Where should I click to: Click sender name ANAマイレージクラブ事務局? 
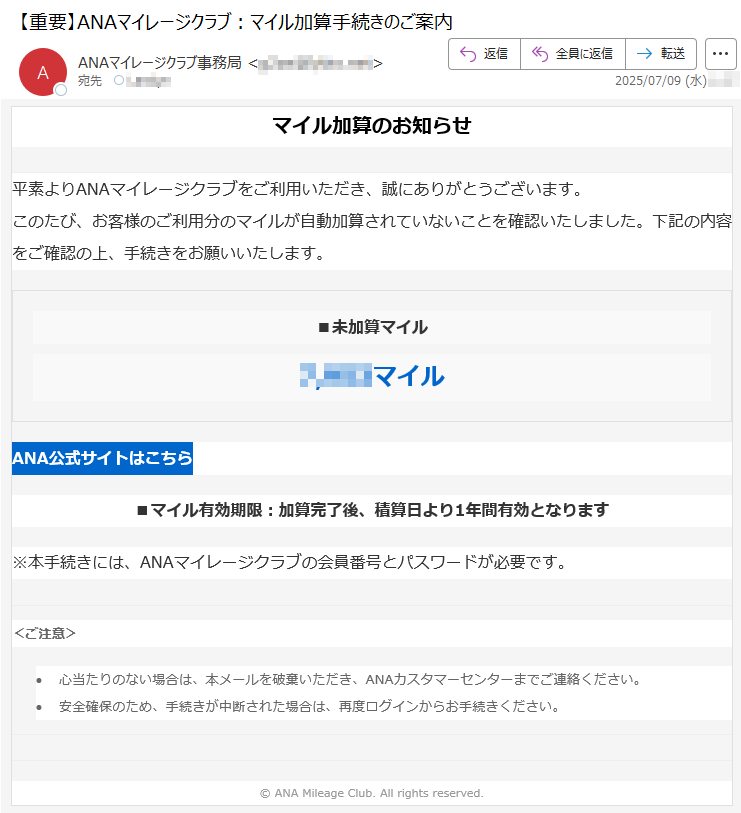tap(160, 63)
